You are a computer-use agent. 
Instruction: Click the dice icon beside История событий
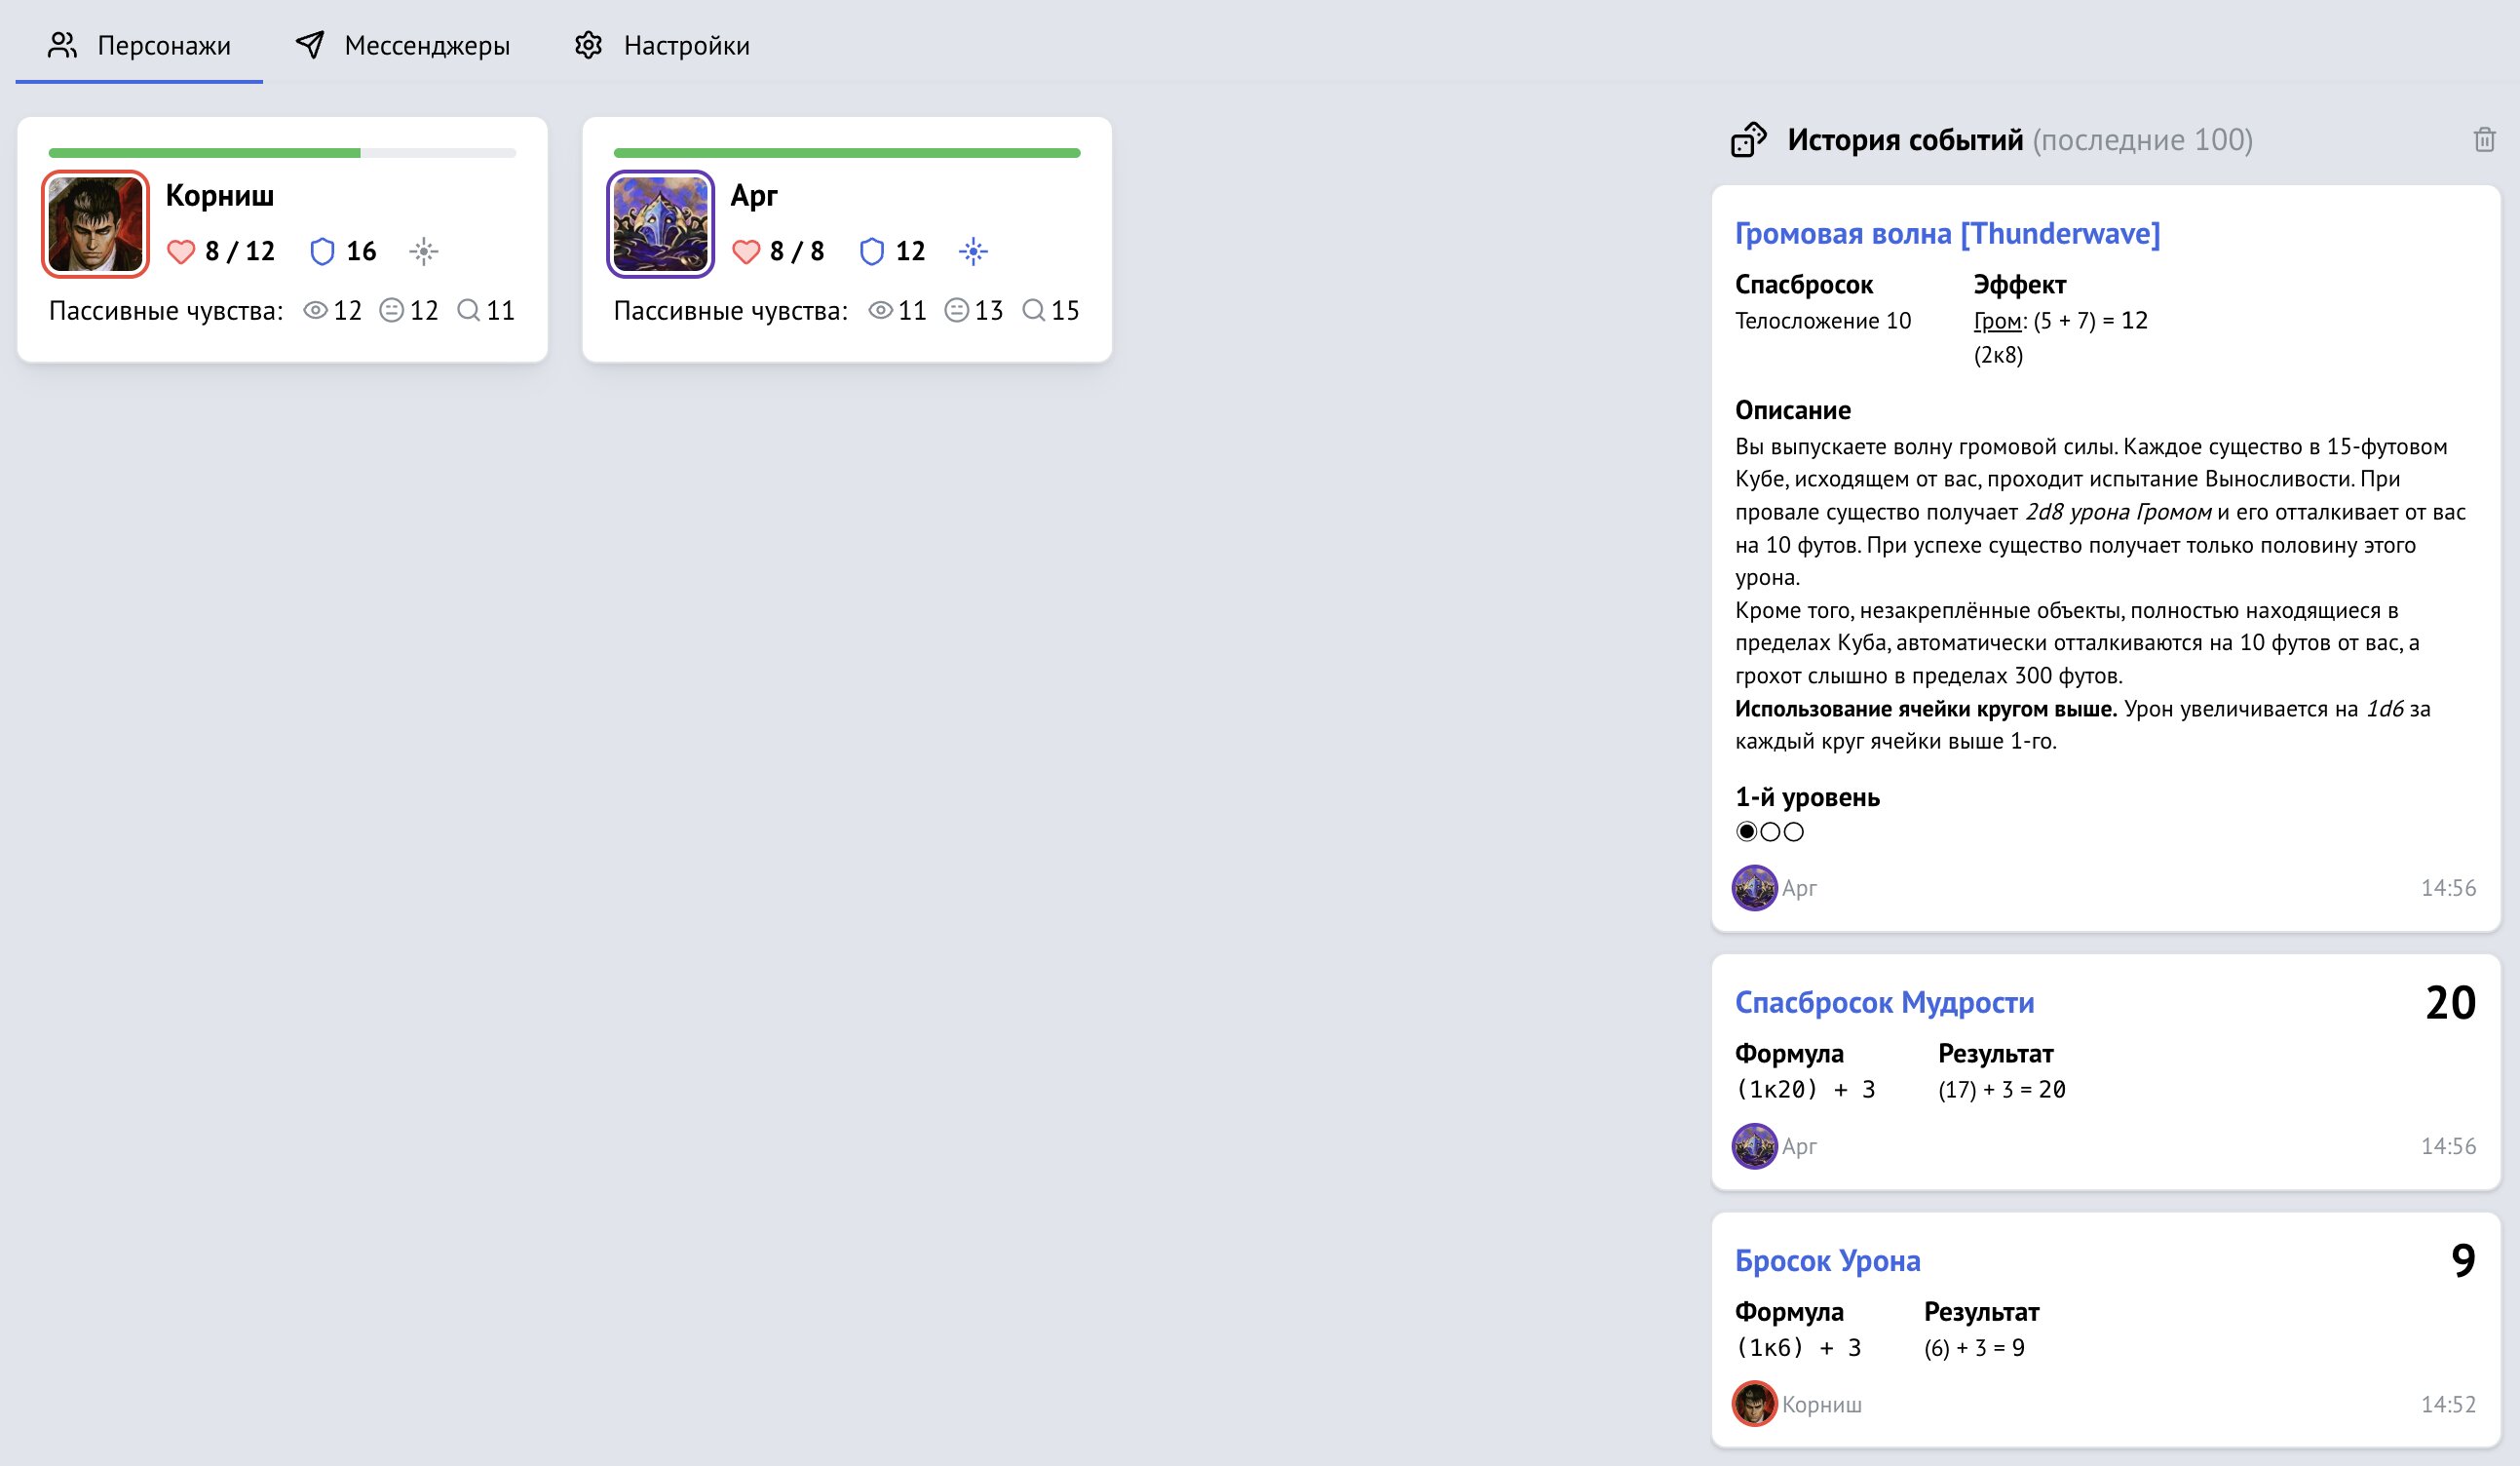tap(1749, 140)
